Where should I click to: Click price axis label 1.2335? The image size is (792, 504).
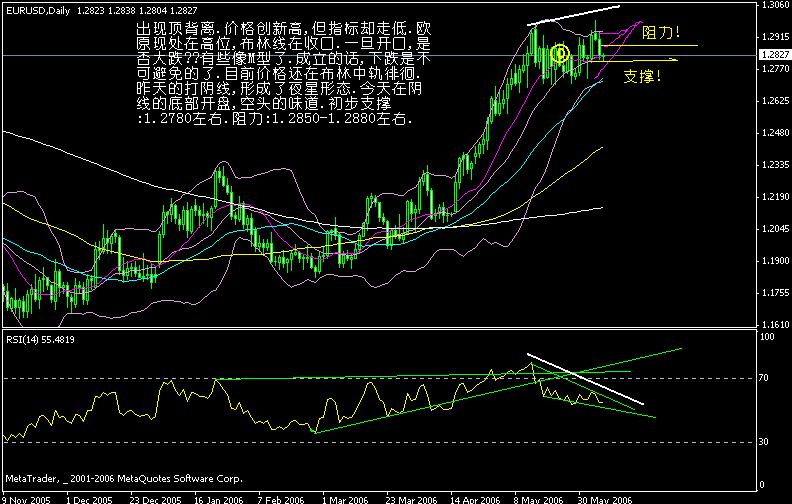coord(775,165)
